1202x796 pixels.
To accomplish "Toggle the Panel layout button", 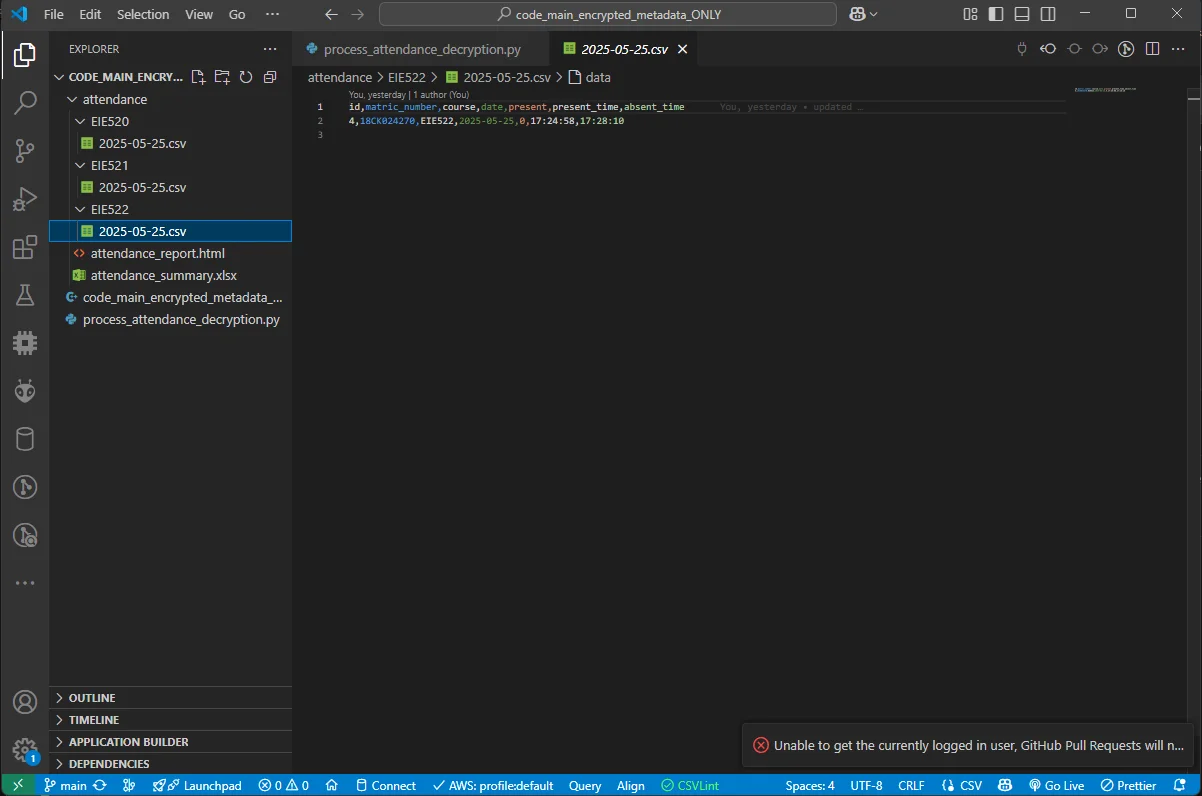I will [1021, 14].
